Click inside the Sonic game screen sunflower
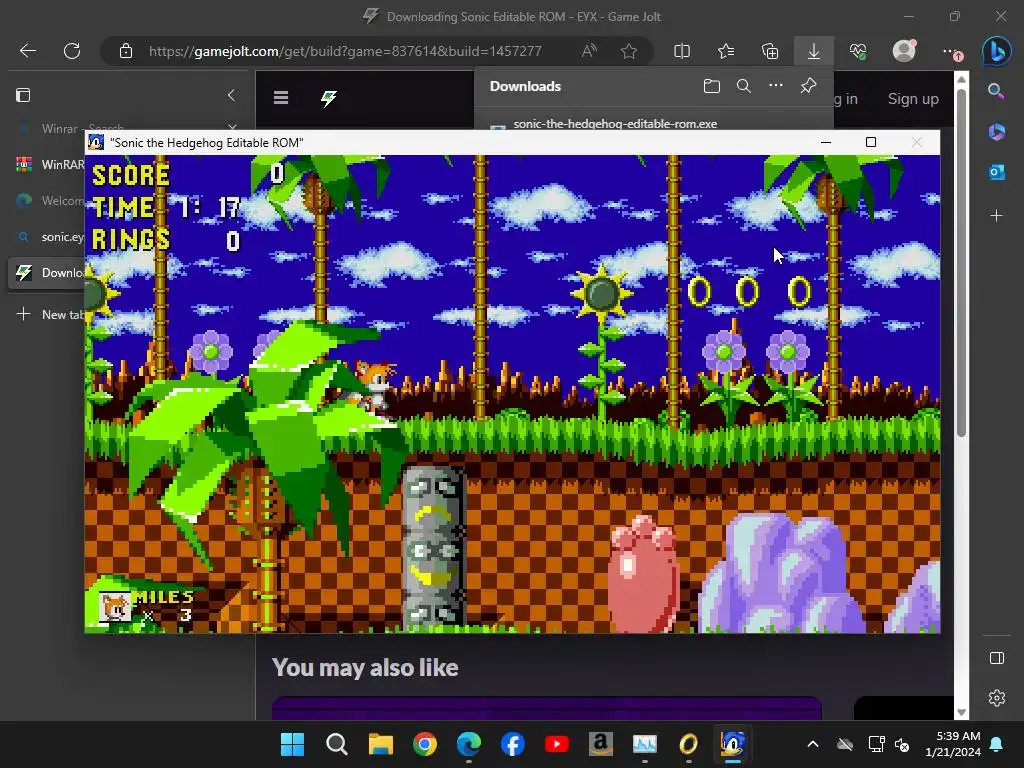Image resolution: width=1024 pixels, height=768 pixels. click(x=601, y=294)
